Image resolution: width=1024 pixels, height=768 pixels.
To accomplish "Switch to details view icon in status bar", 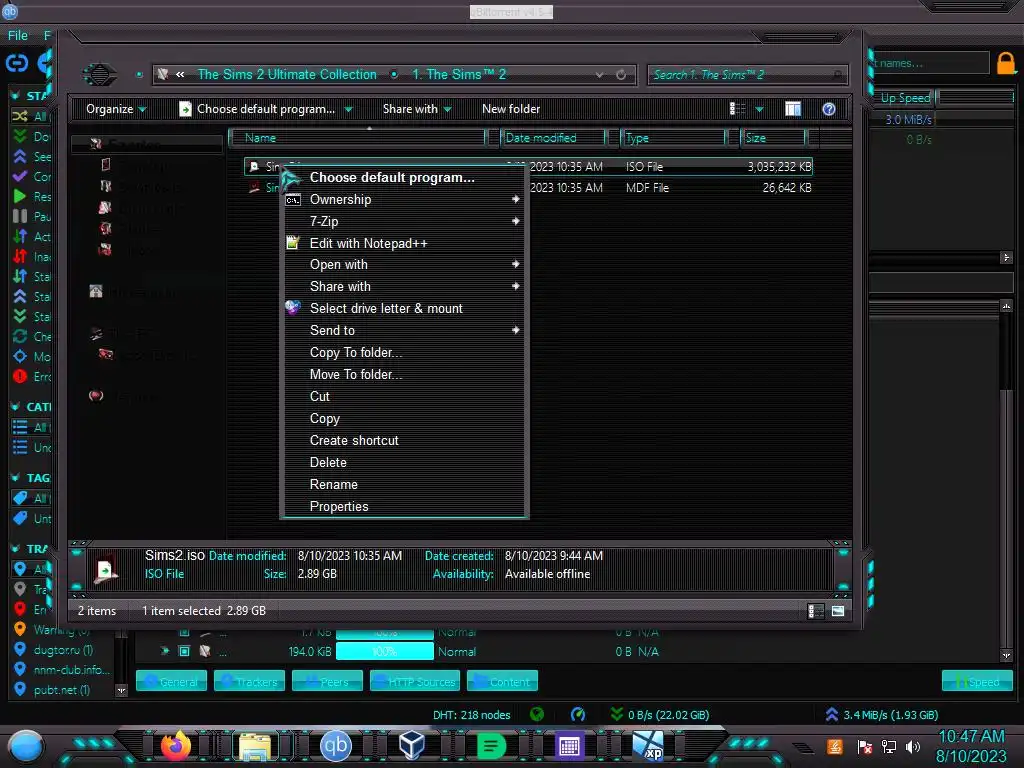I will (816, 611).
